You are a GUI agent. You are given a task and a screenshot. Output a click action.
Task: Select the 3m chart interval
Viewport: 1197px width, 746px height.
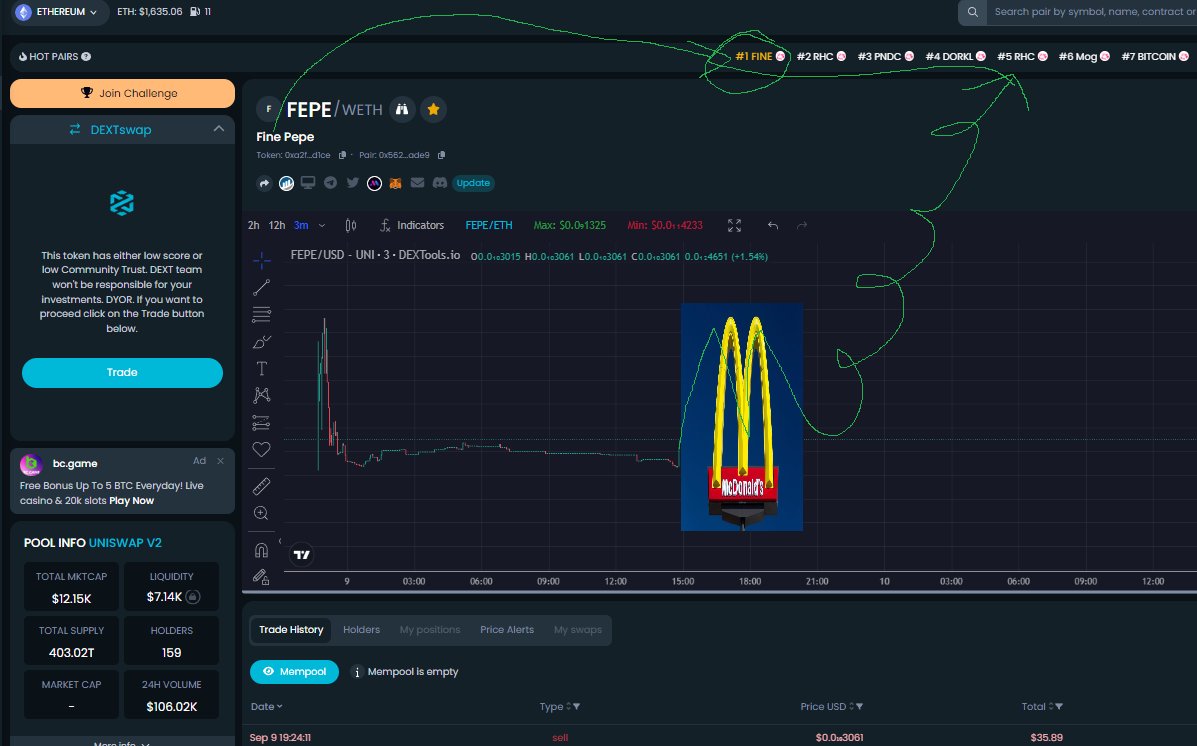pyautogui.click(x=302, y=225)
